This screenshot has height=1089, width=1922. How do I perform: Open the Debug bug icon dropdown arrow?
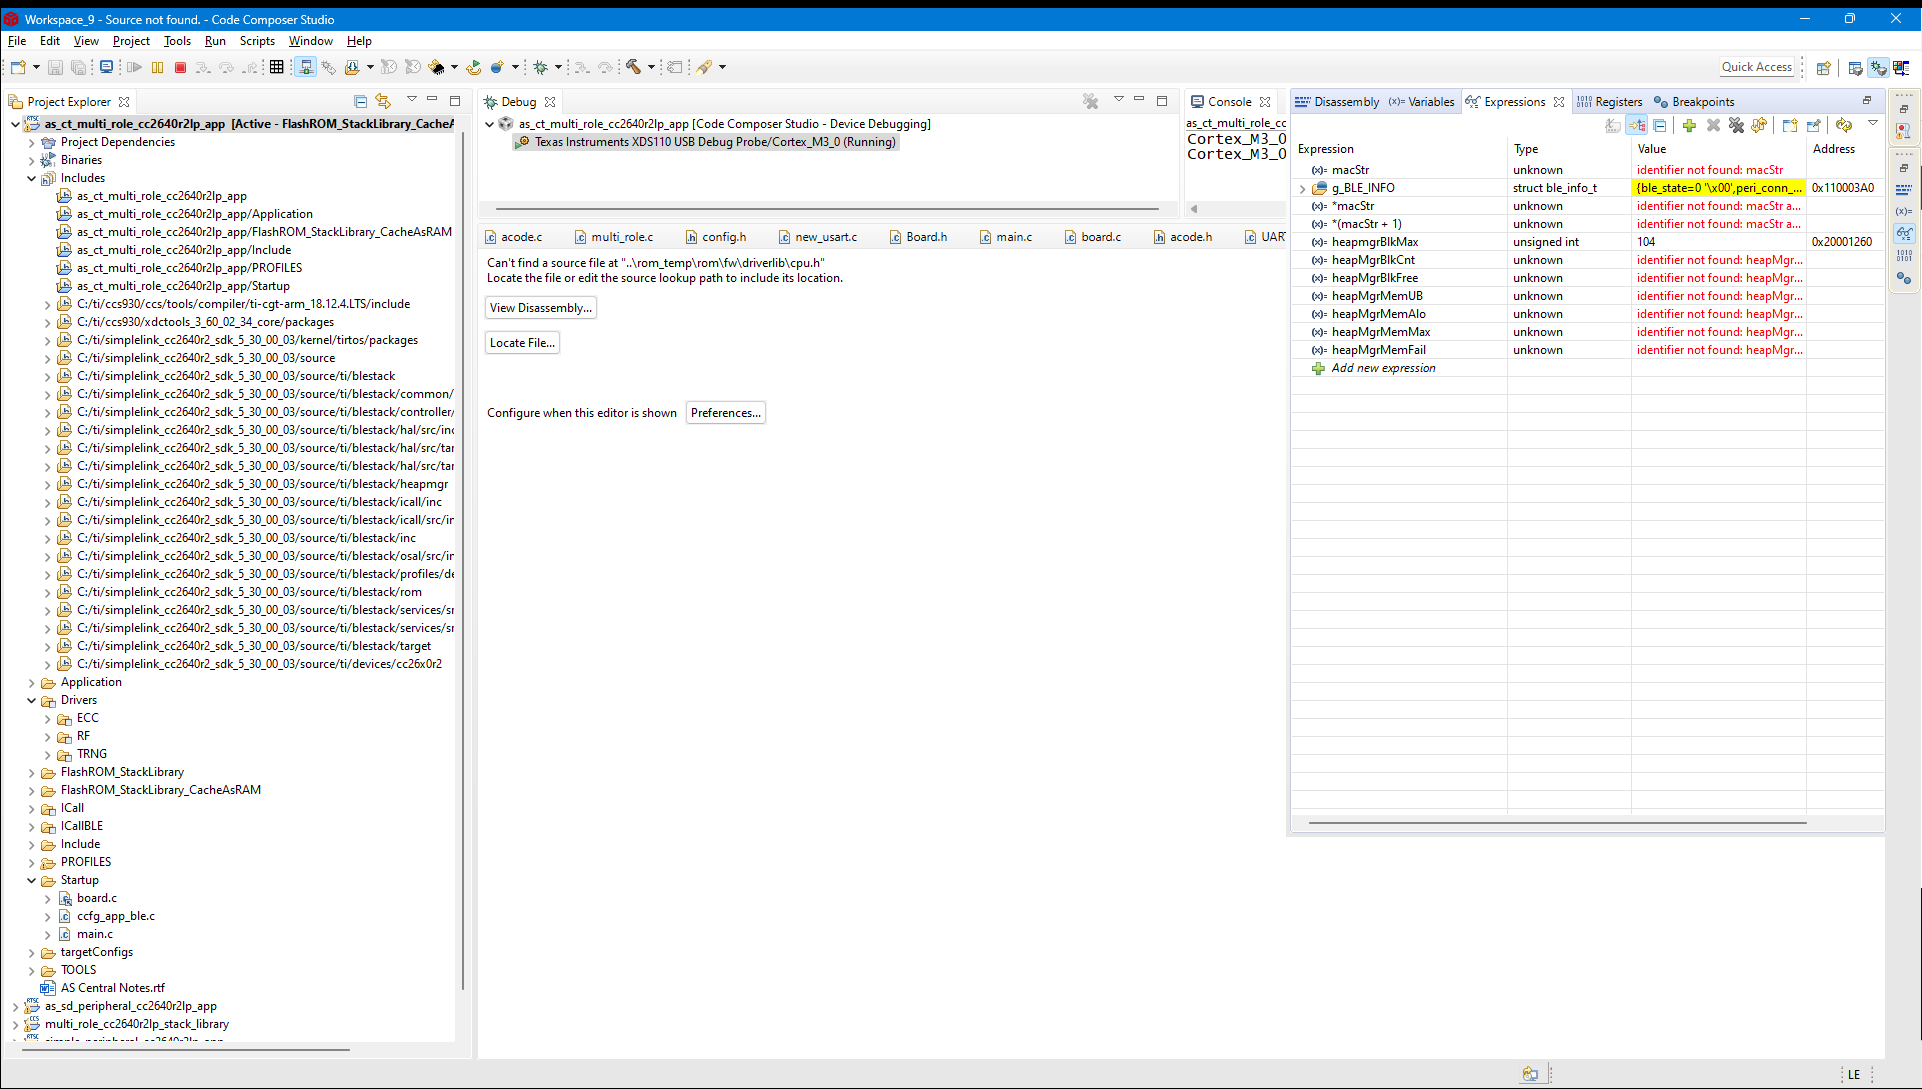click(558, 67)
